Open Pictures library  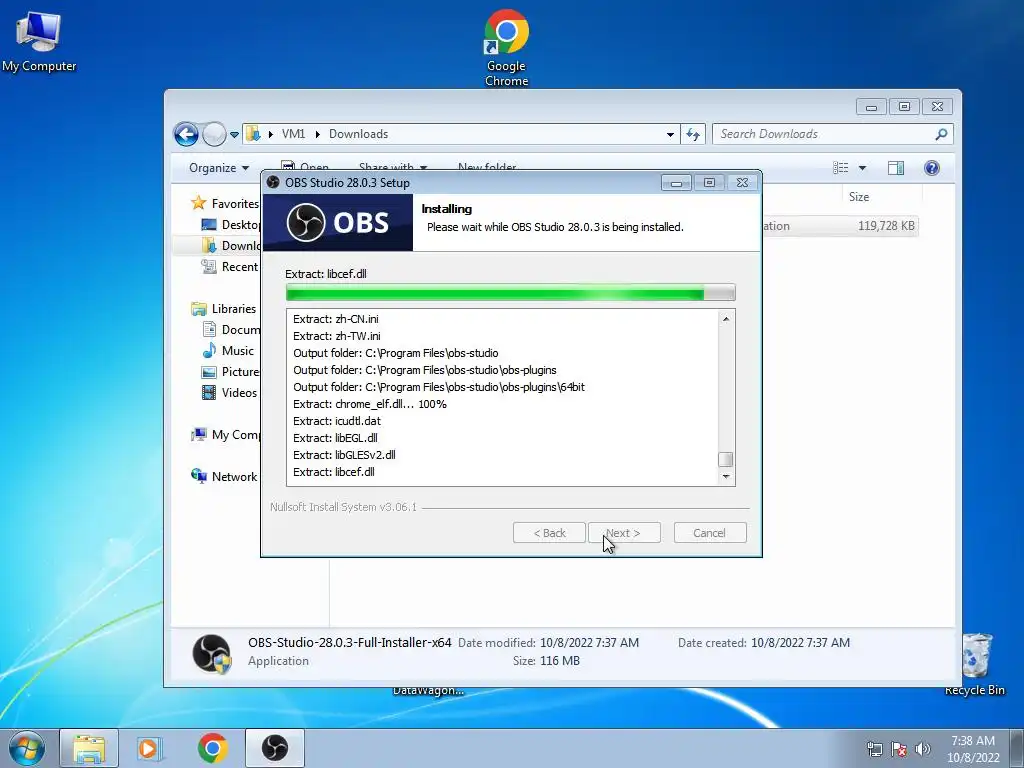point(231,372)
